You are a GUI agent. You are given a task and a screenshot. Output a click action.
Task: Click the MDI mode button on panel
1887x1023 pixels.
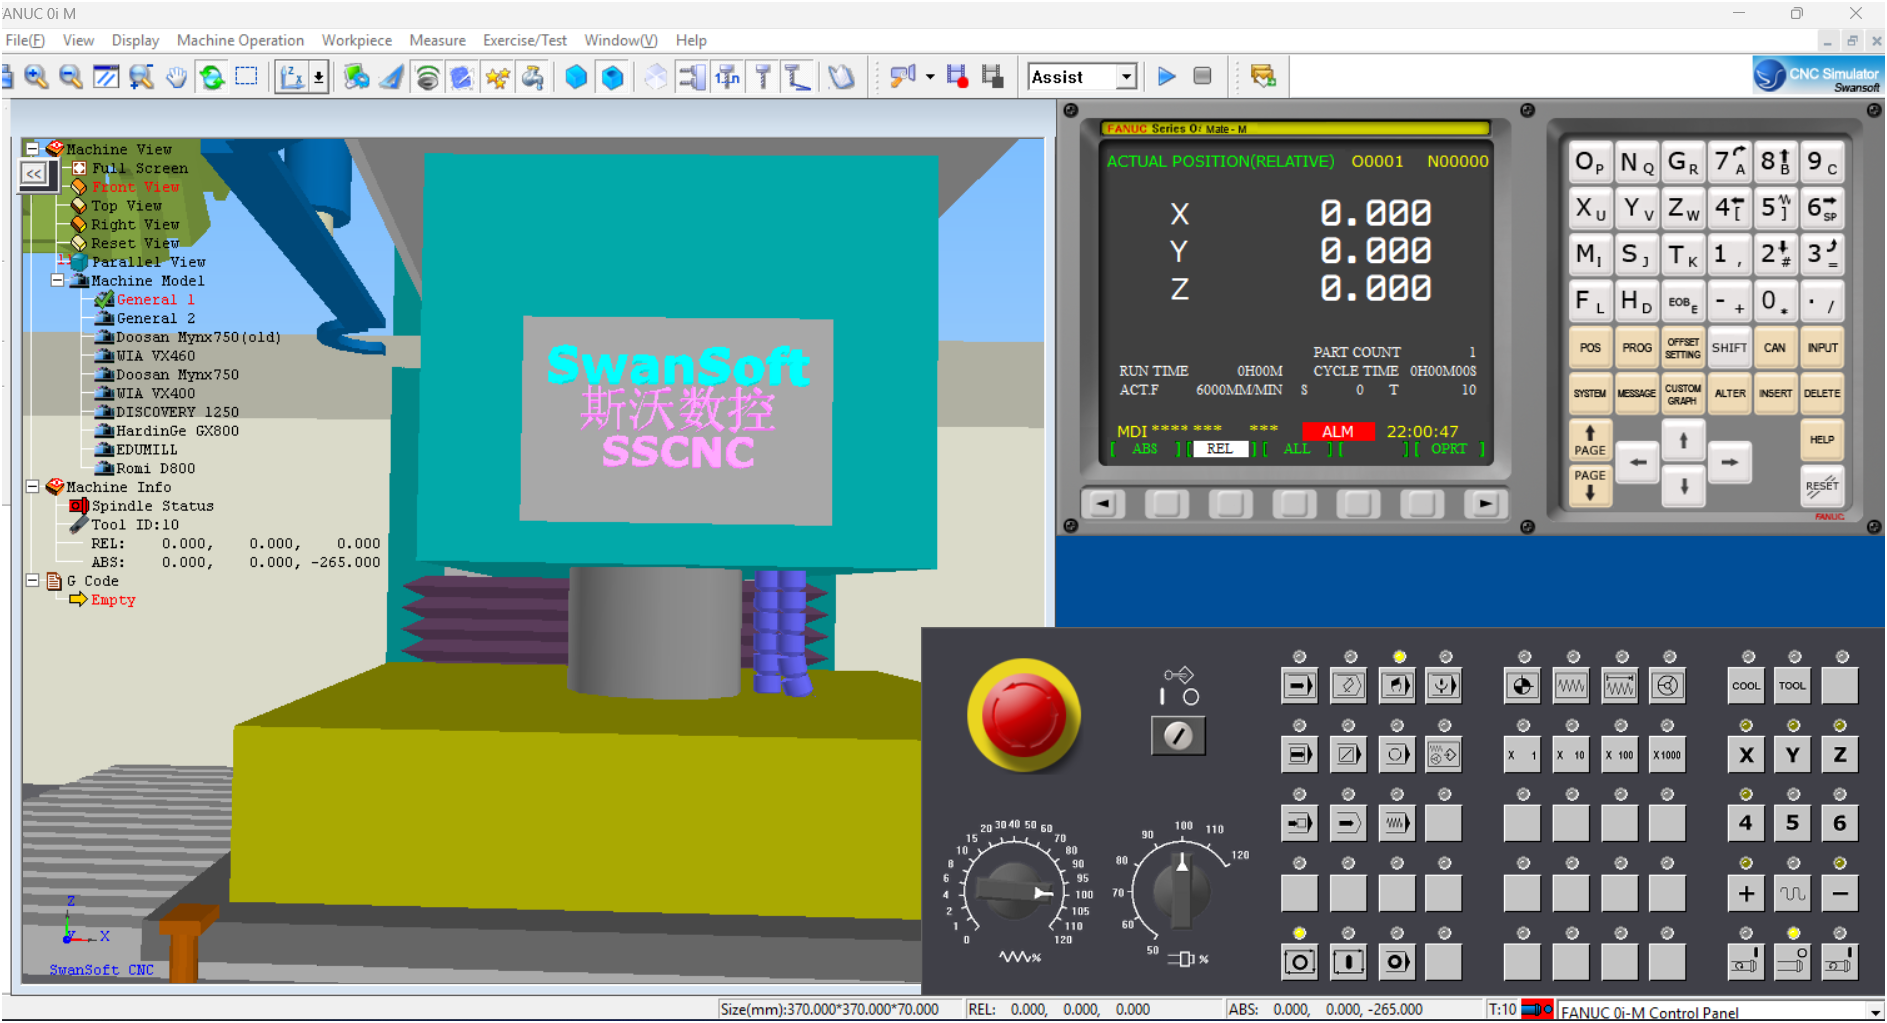[x=1397, y=686]
